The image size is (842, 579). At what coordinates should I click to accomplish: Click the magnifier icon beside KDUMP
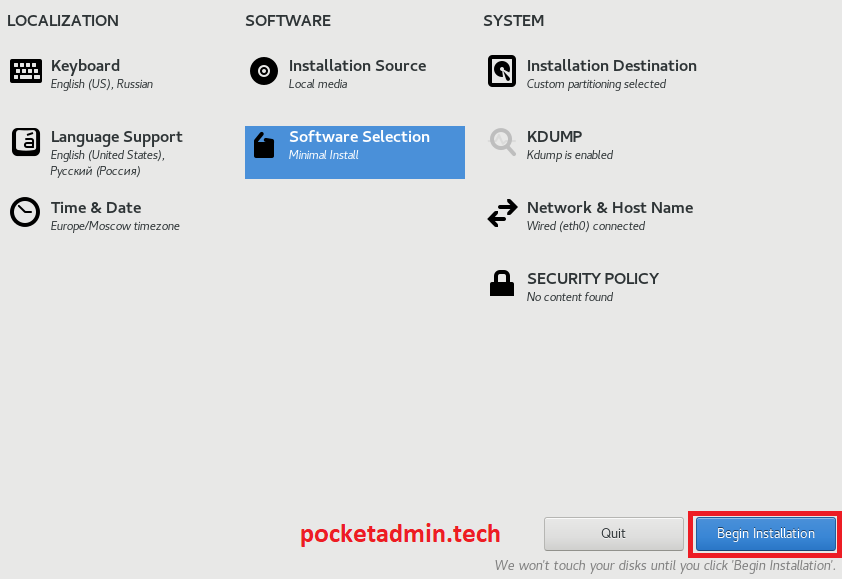pos(502,142)
